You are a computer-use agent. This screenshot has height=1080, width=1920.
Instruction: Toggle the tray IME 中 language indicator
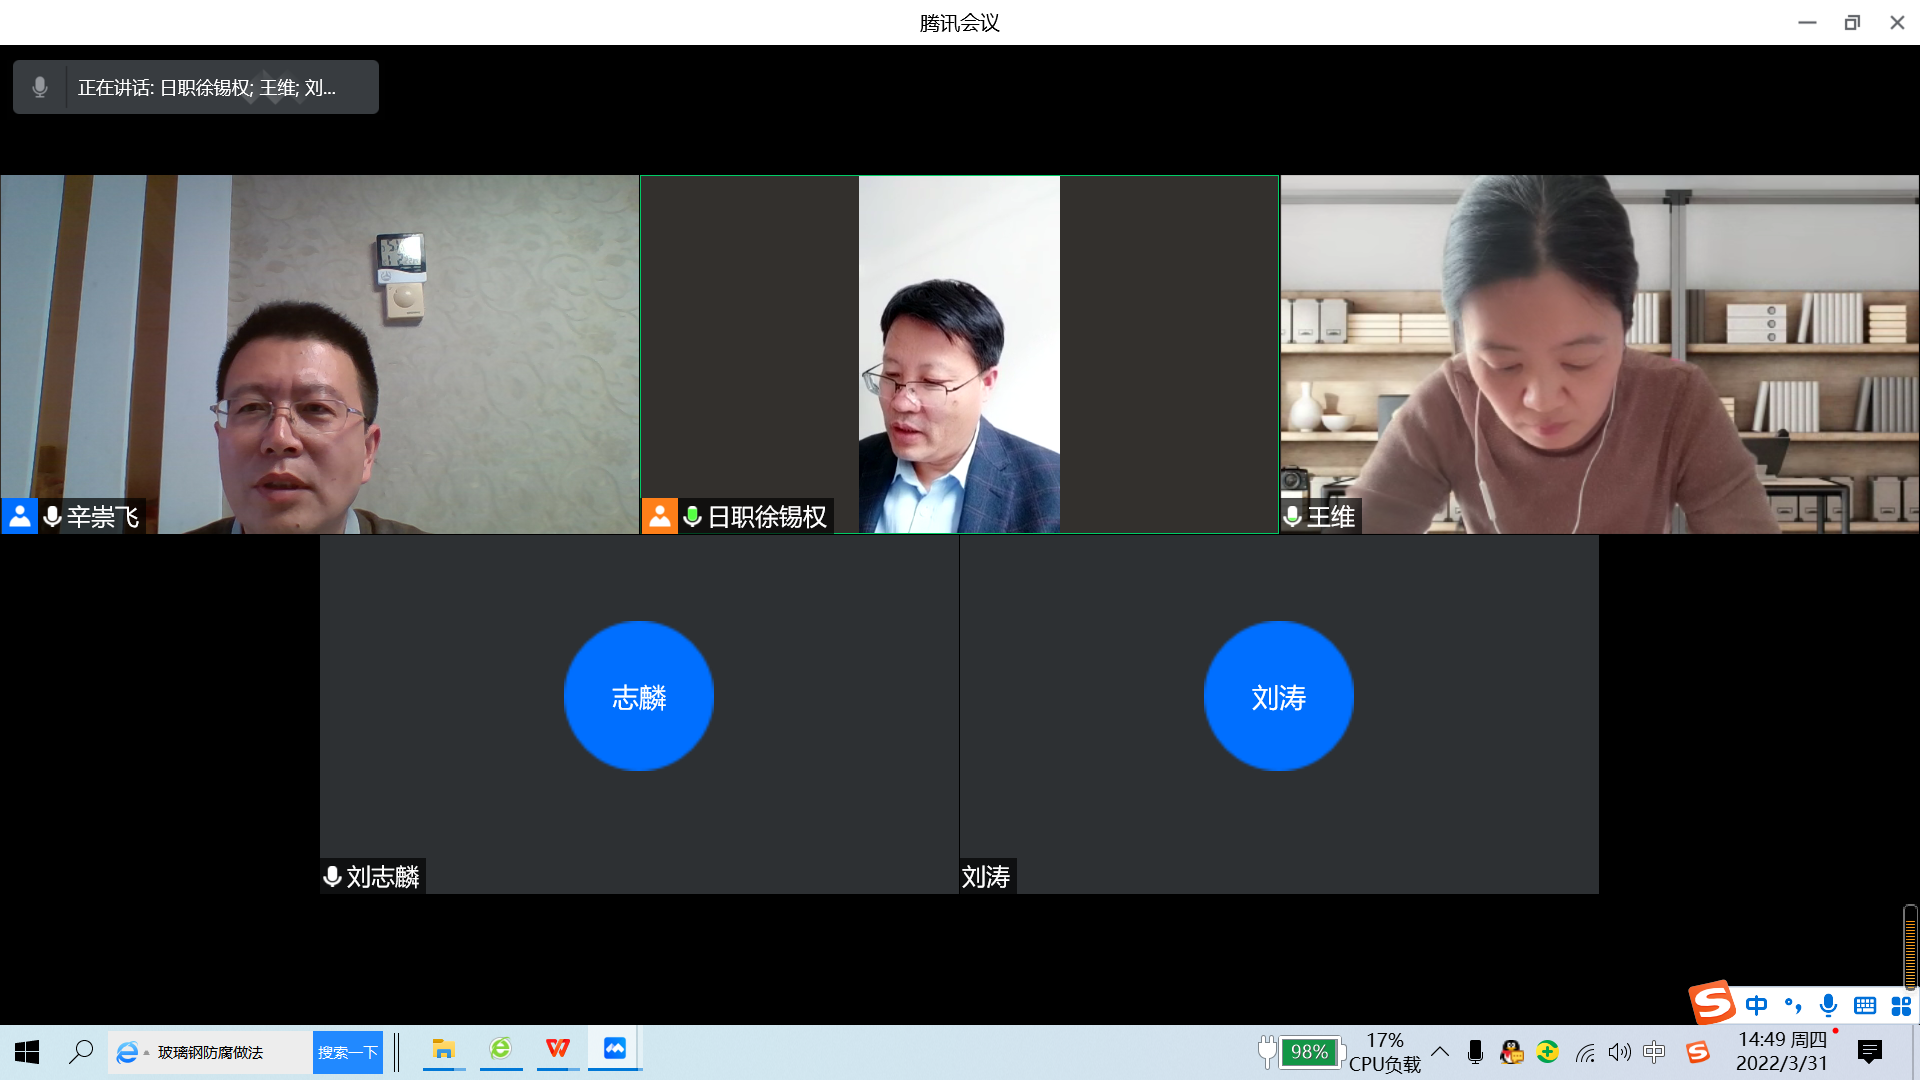[x=1654, y=1052]
